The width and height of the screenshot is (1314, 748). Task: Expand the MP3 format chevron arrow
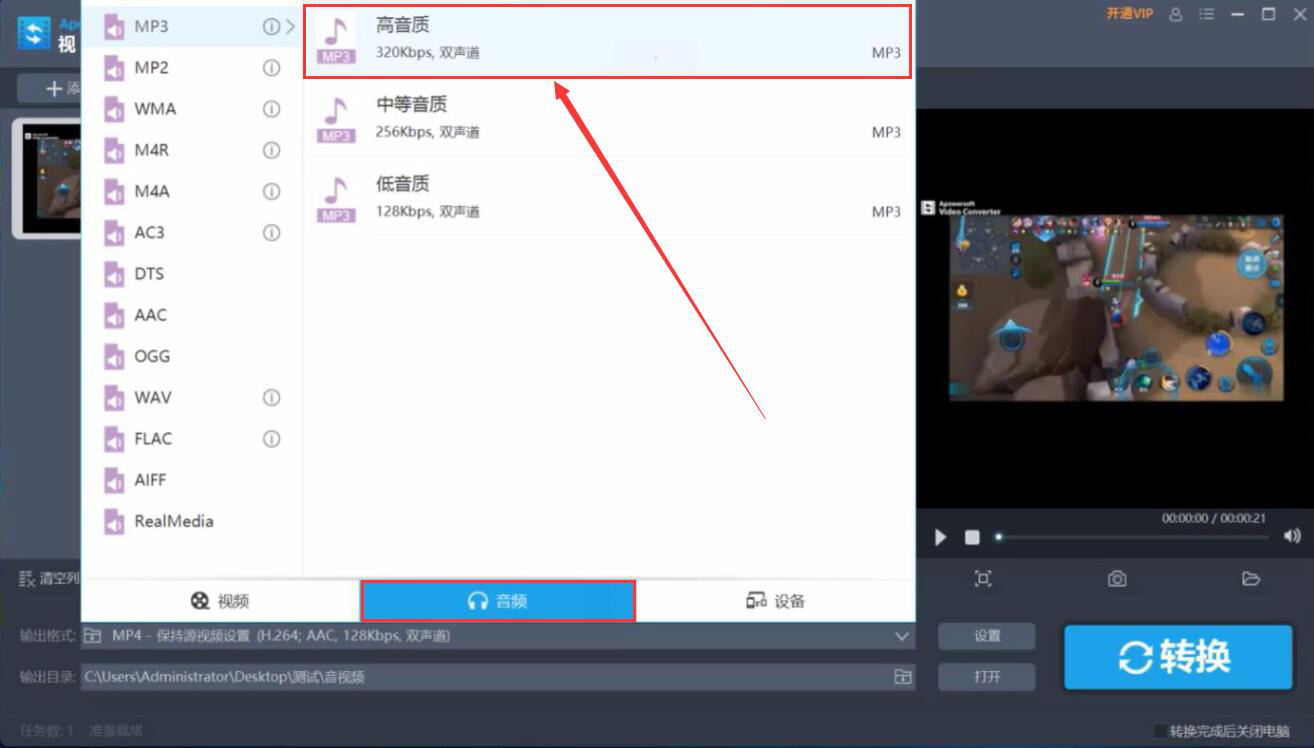291,27
